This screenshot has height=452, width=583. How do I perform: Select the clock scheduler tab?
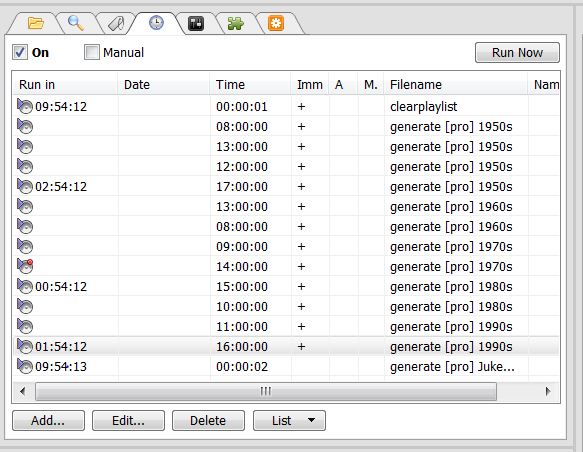156,23
